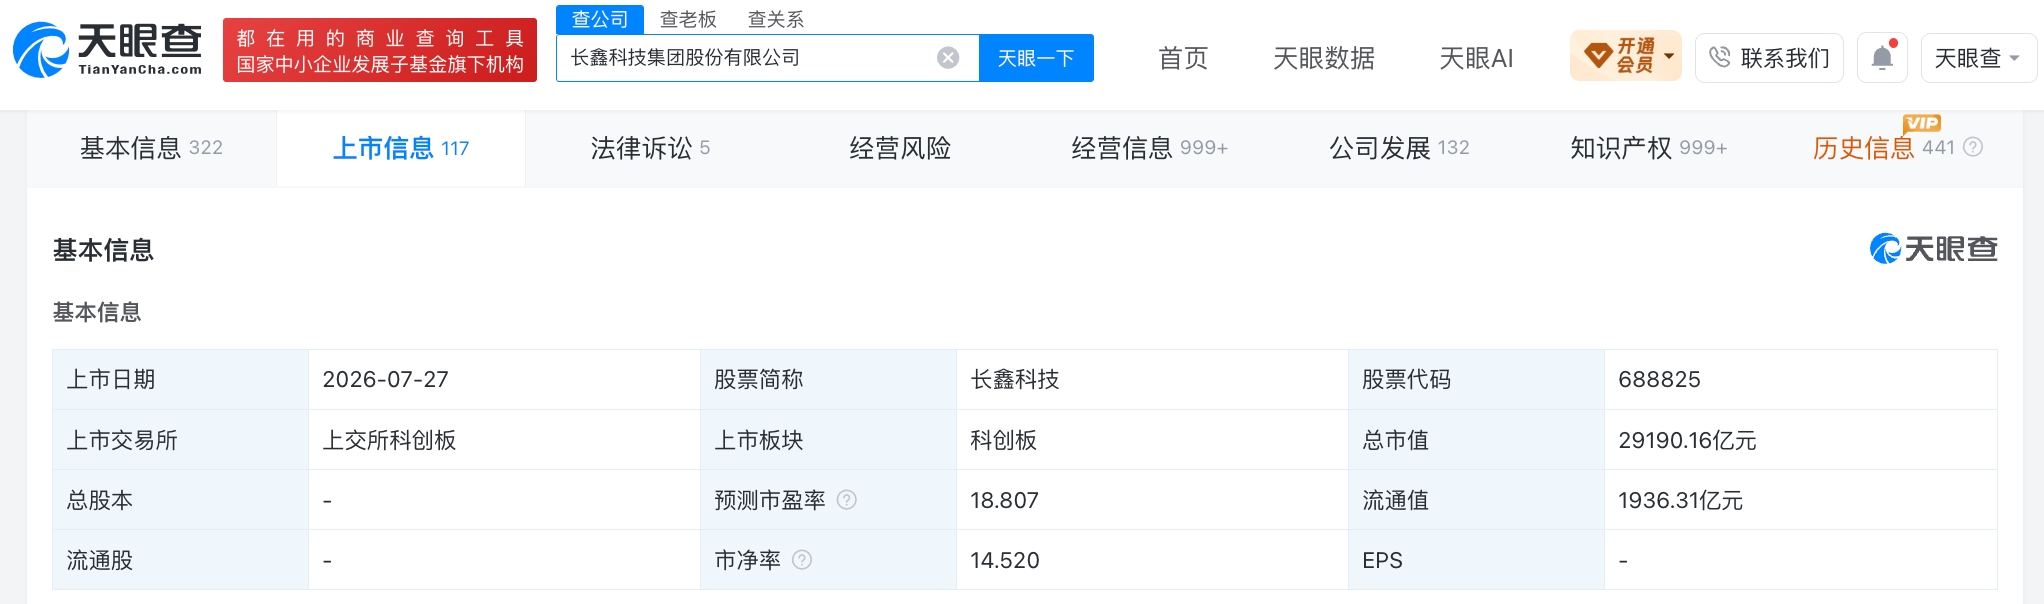The width and height of the screenshot is (2044, 604).
Task: Click the 天眼一下 search button
Action: coord(1036,58)
